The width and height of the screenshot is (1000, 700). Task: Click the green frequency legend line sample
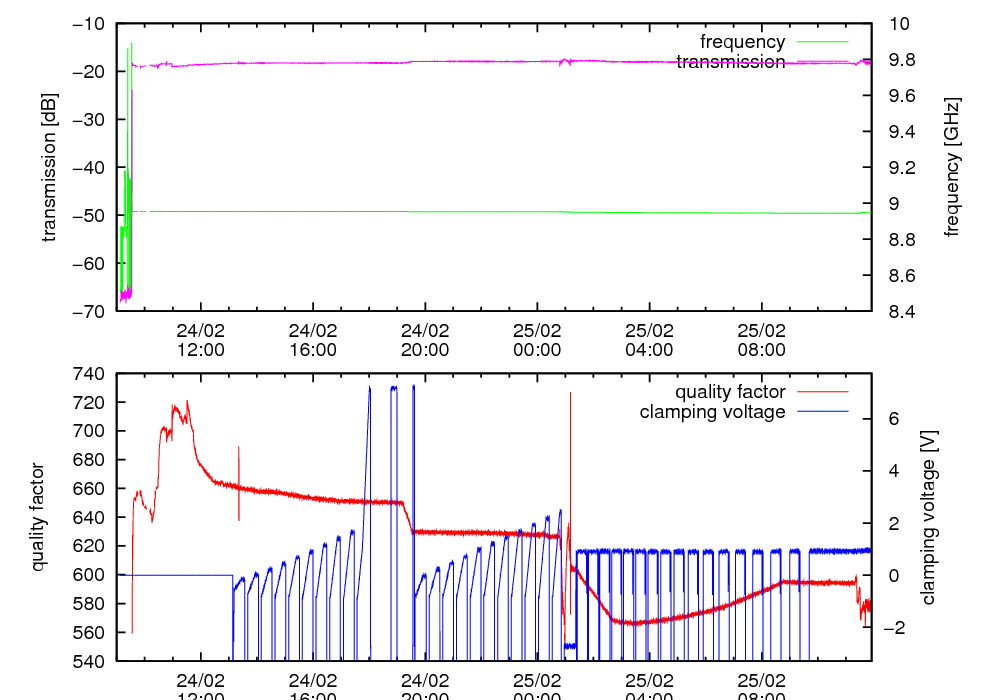[x=820, y=42]
